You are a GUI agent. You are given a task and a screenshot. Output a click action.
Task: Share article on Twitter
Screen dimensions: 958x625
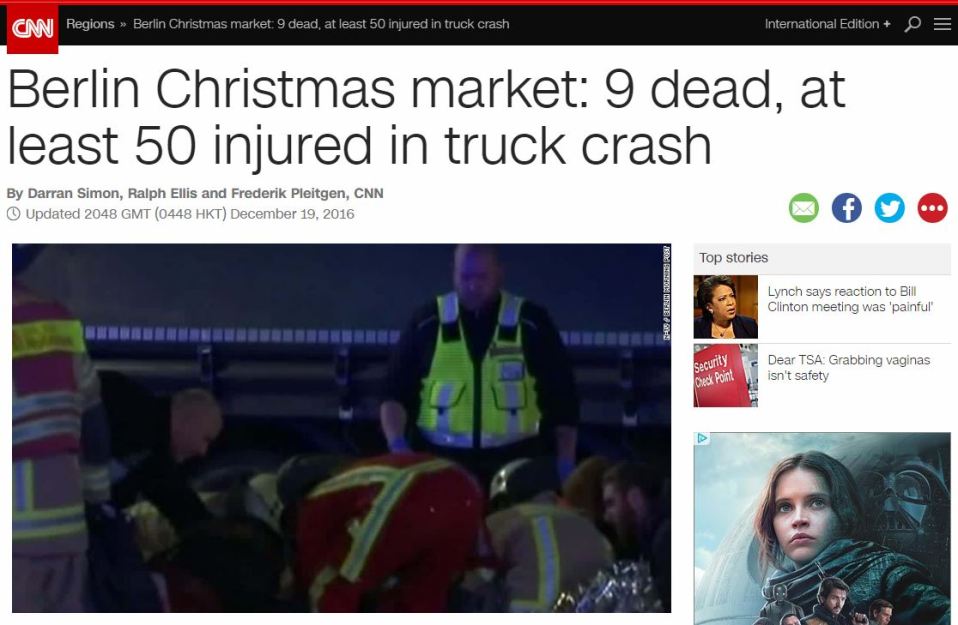[x=890, y=208]
